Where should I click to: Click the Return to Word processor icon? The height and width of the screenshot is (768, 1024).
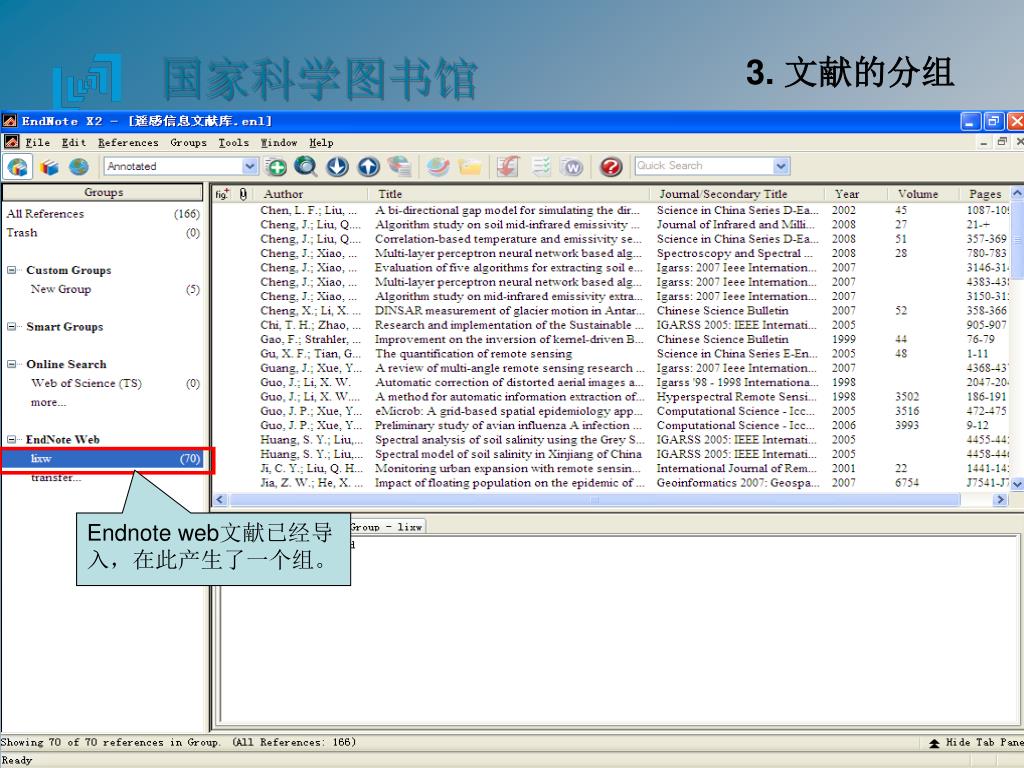coord(572,166)
